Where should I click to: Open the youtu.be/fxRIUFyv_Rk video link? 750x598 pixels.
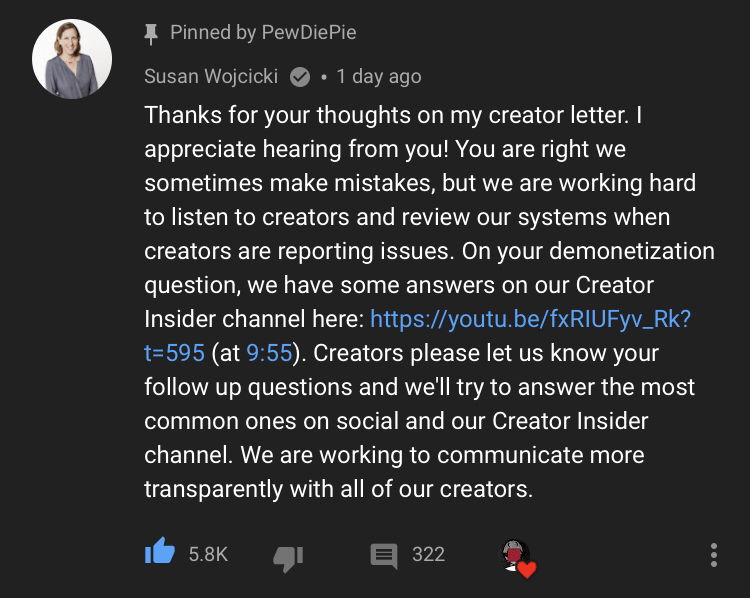point(530,319)
